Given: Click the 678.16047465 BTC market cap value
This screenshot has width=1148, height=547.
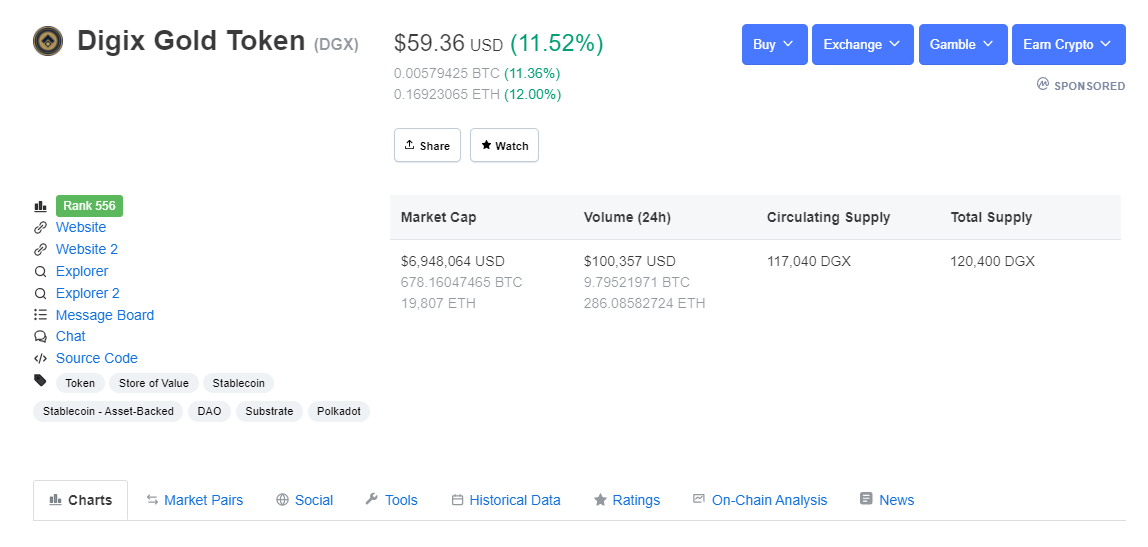Looking at the screenshot, I should pyautogui.click(x=461, y=283).
